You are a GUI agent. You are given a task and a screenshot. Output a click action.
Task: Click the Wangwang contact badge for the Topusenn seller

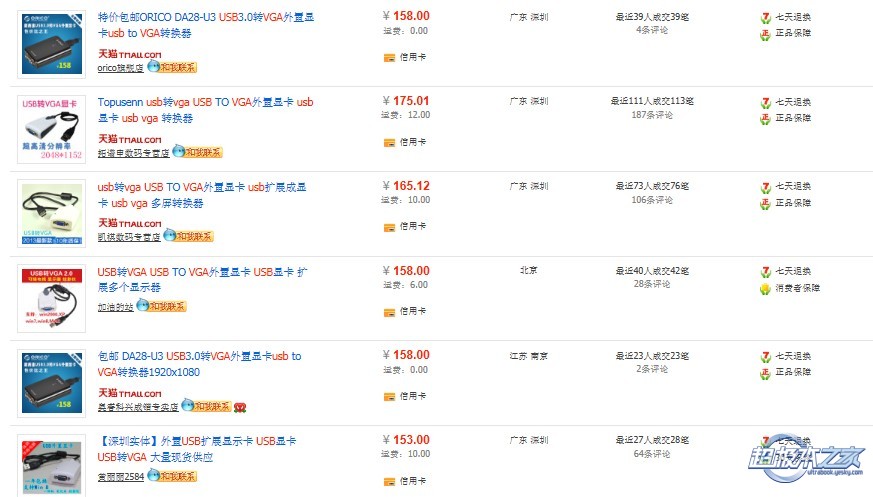coord(198,152)
